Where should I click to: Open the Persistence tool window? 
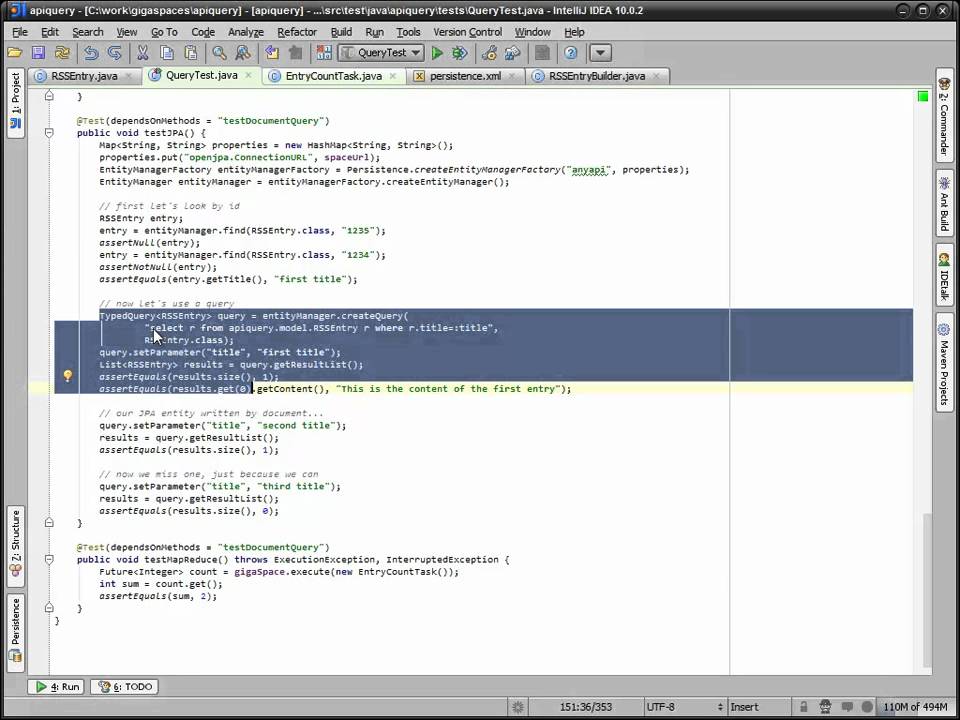[15, 631]
